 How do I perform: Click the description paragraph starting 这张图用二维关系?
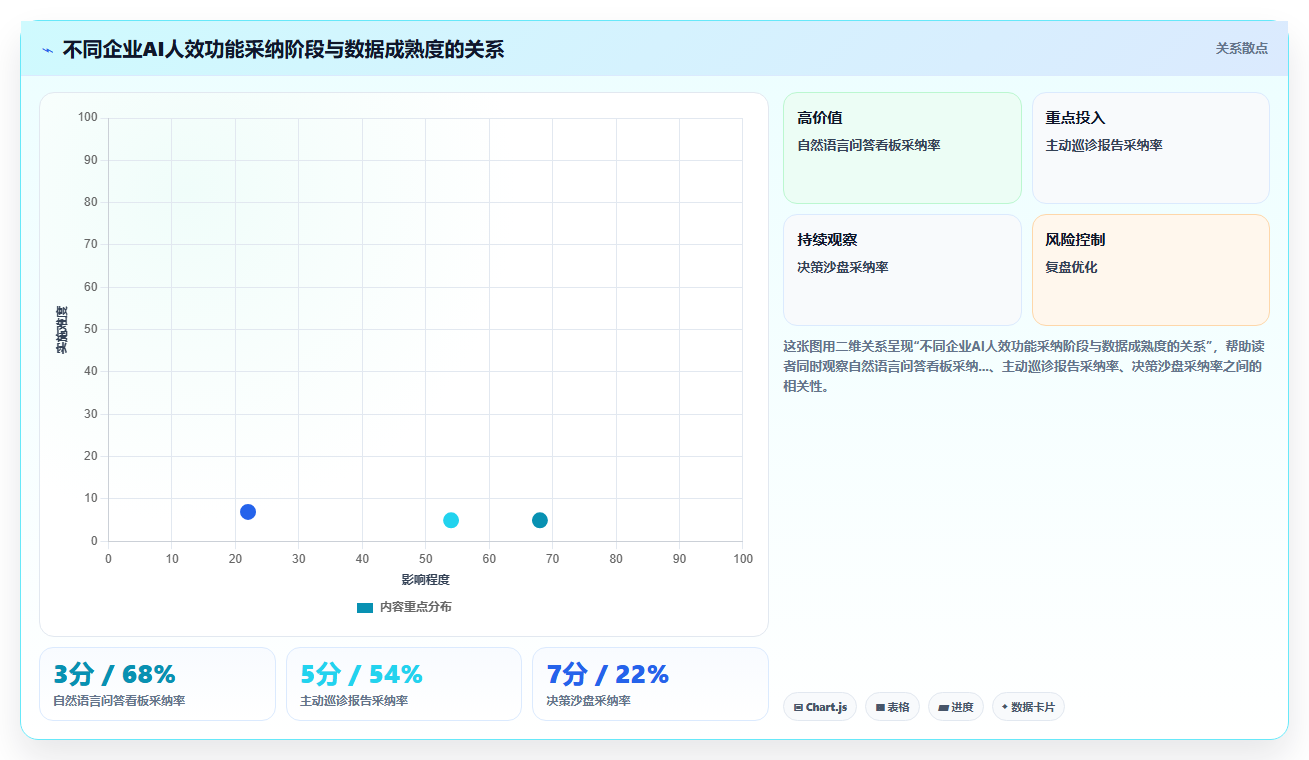point(1024,366)
